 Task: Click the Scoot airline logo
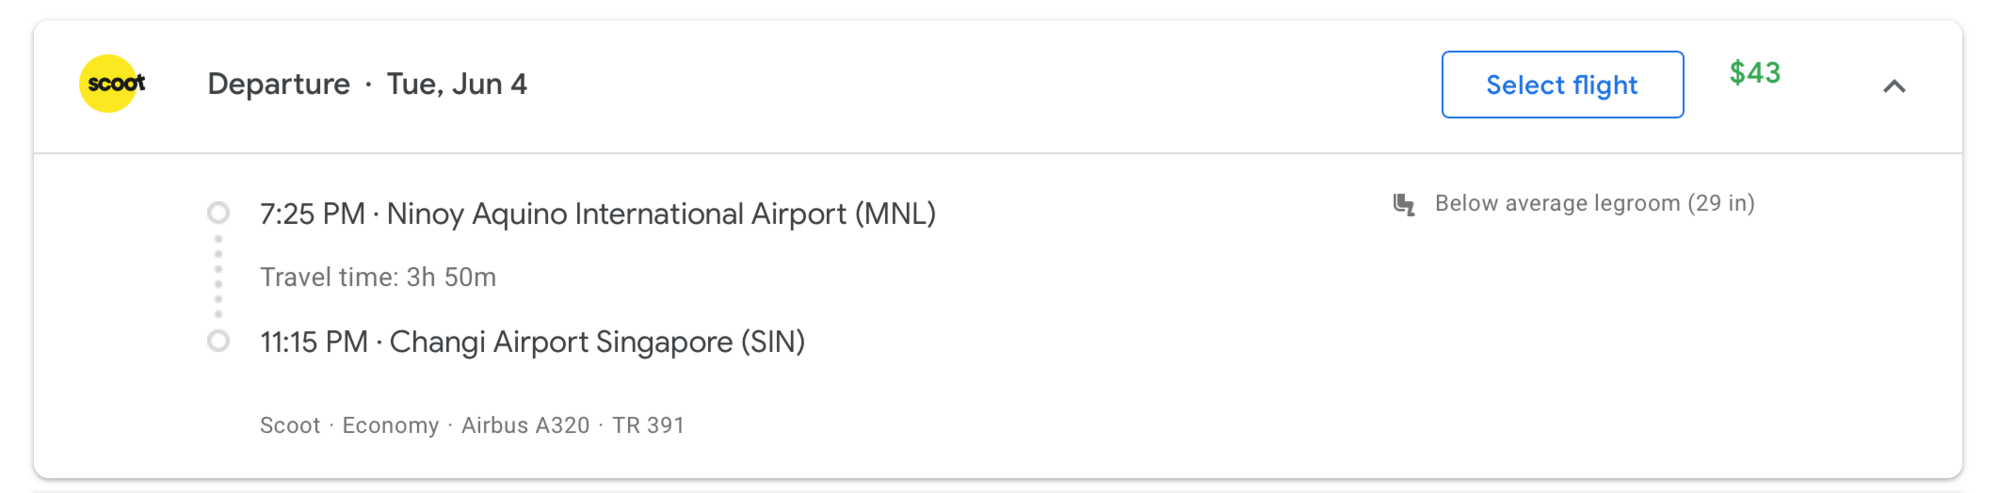pos(112,84)
